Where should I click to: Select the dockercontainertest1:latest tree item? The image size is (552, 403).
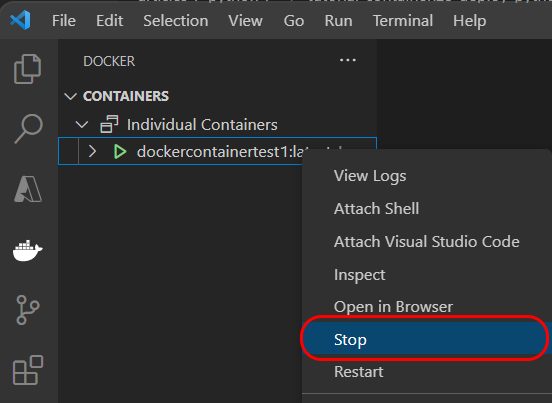pyautogui.click(x=217, y=151)
